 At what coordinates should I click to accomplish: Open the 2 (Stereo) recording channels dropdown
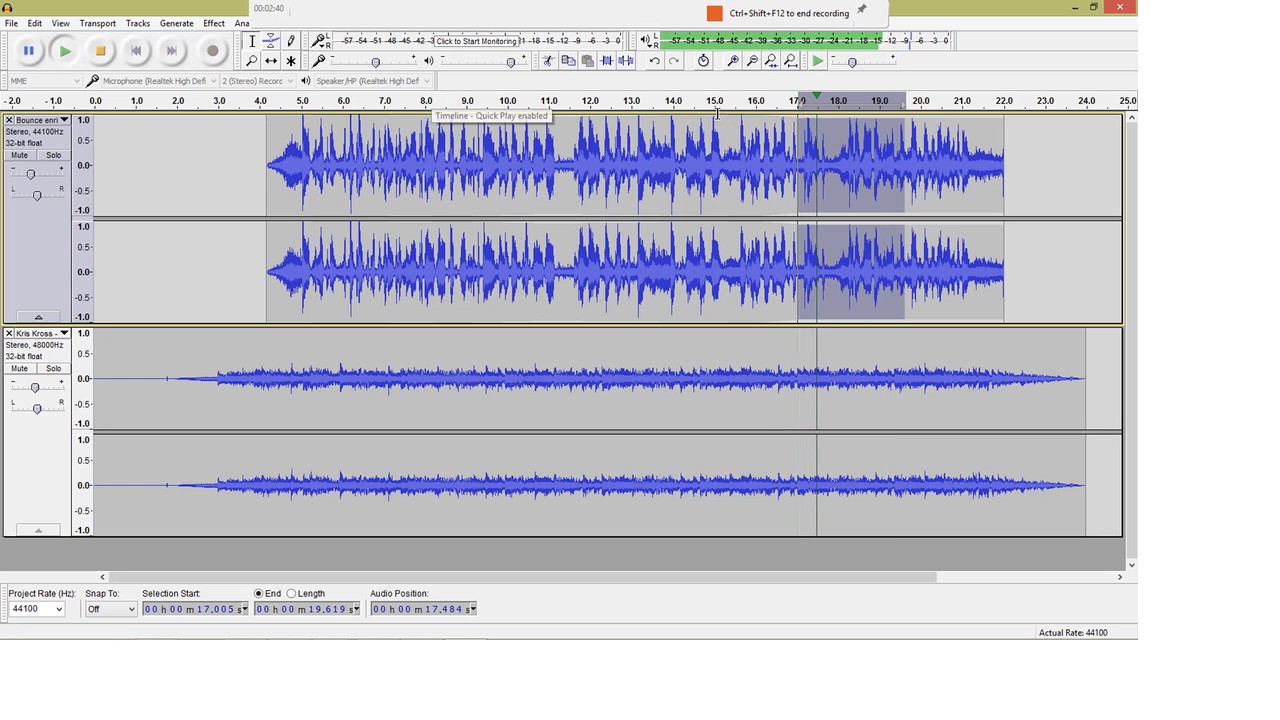[257, 81]
